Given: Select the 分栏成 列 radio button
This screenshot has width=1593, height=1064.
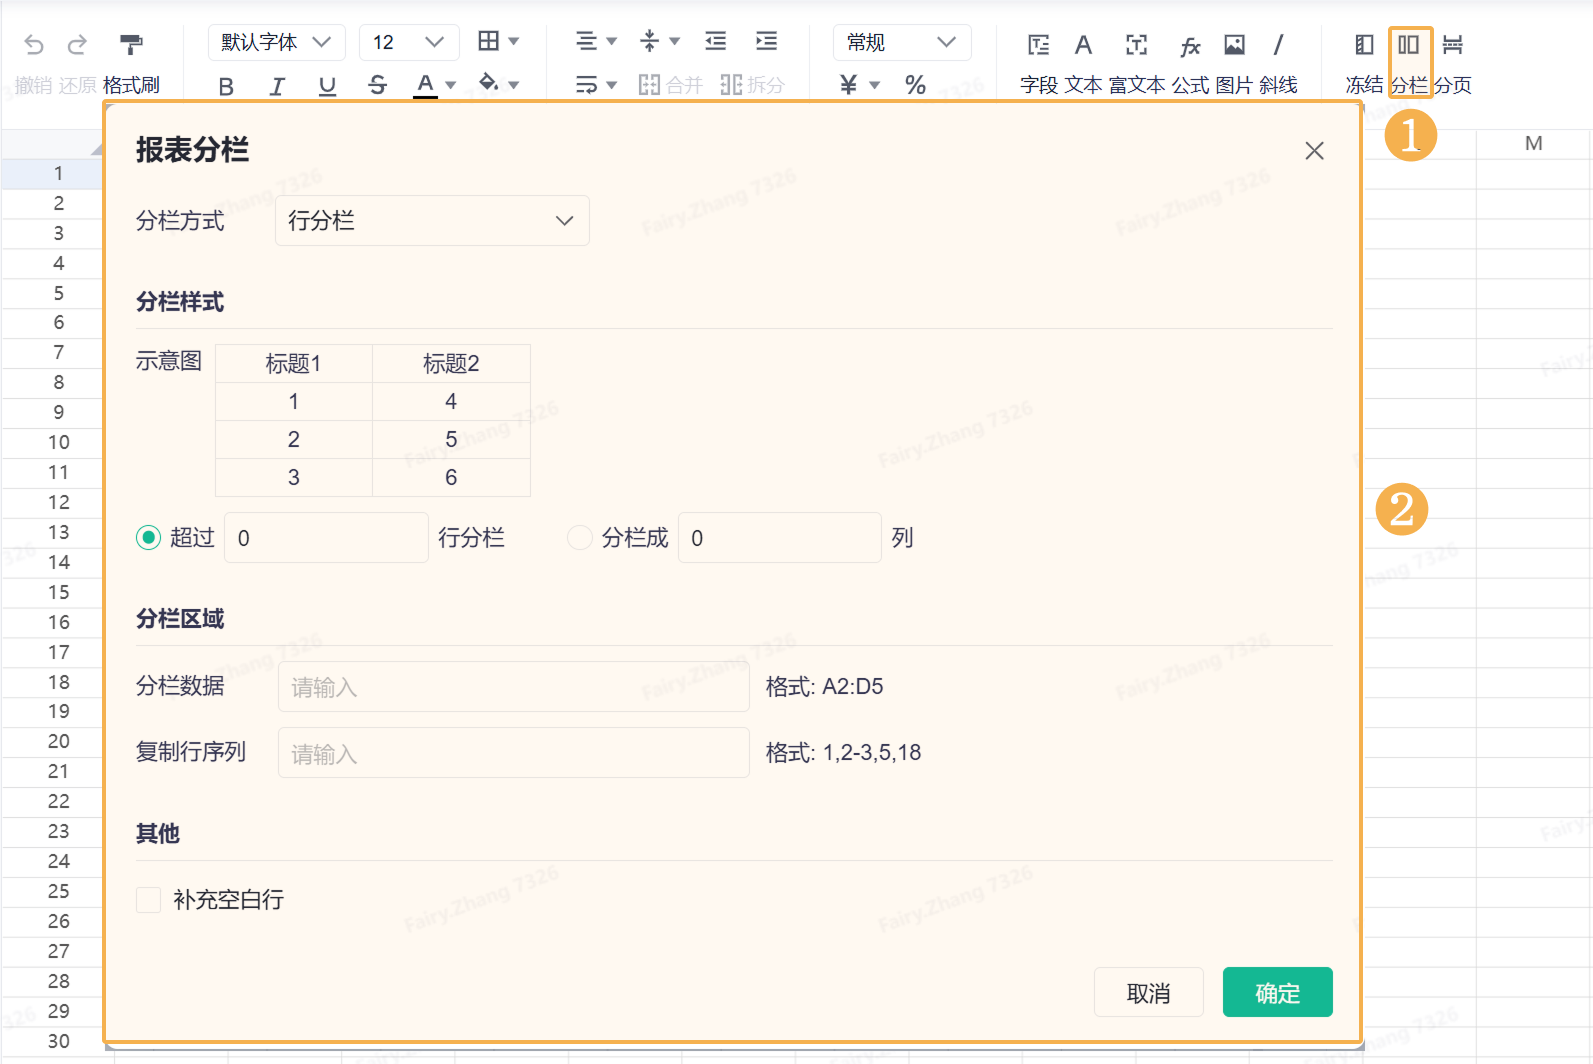Looking at the screenshot, I should [x=580, y=538].
